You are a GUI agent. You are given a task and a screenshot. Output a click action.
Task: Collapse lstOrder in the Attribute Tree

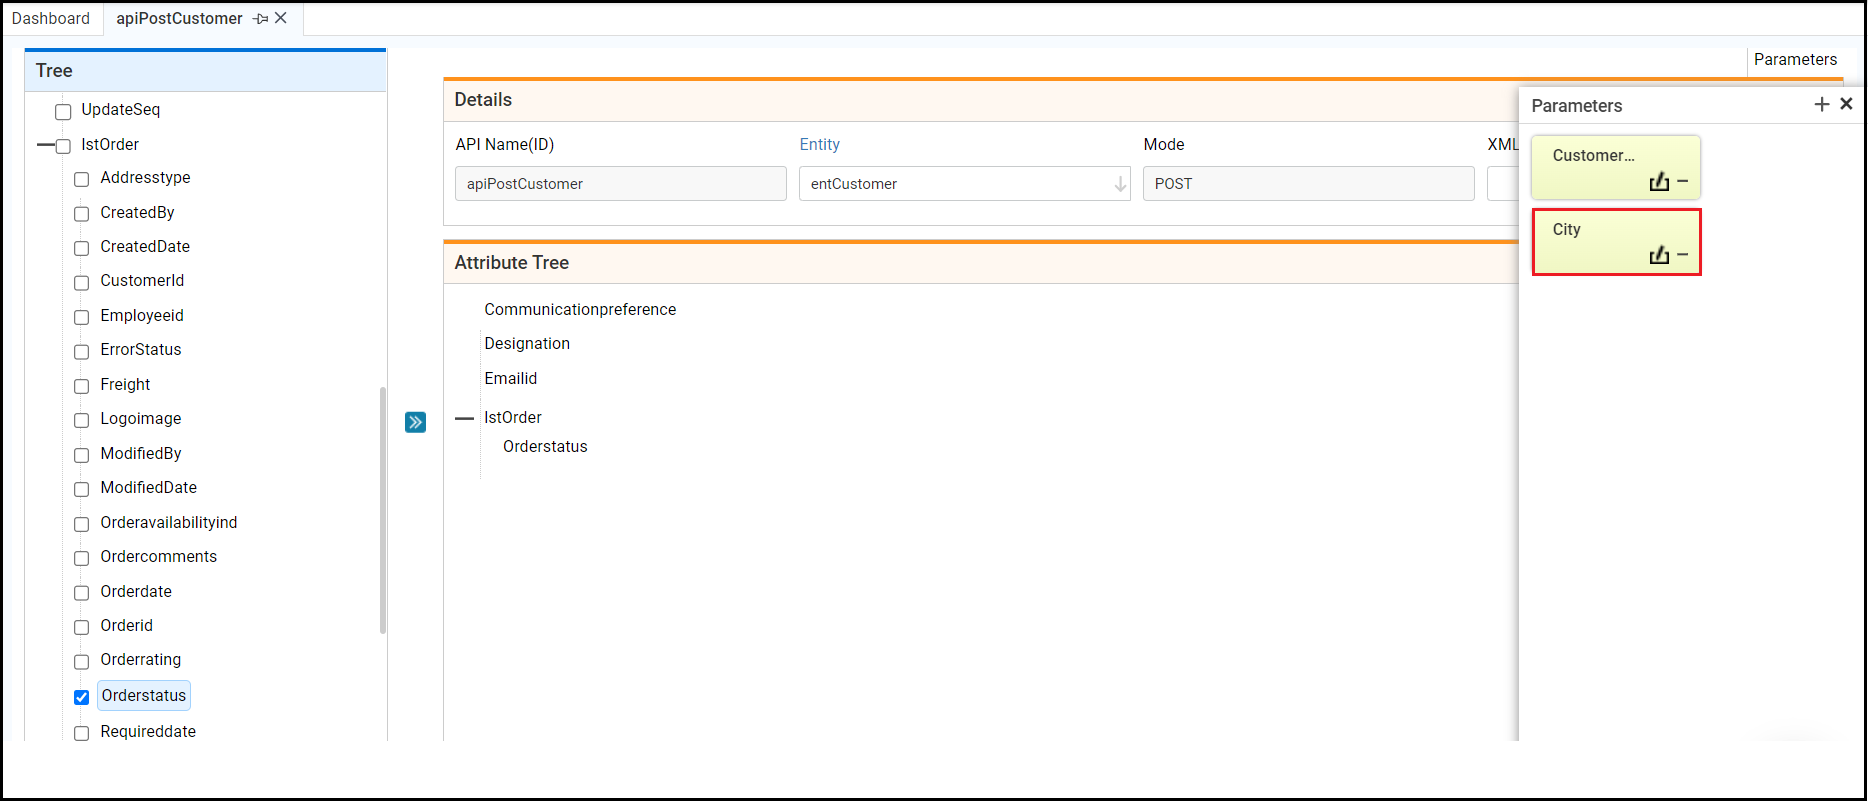tap(464, 419)
